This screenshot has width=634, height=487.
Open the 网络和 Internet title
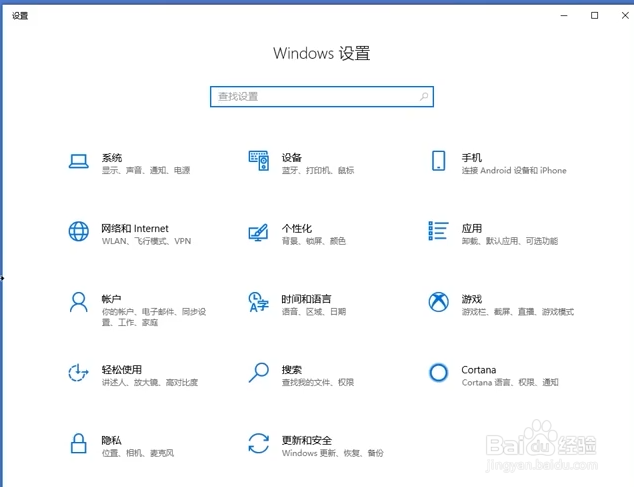(135, 228)
